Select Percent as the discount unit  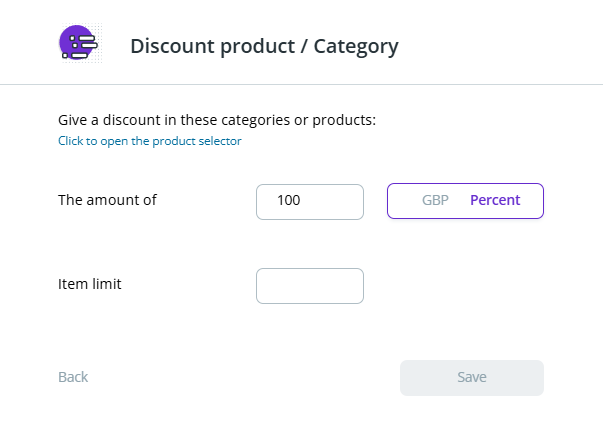coord(495,200)
